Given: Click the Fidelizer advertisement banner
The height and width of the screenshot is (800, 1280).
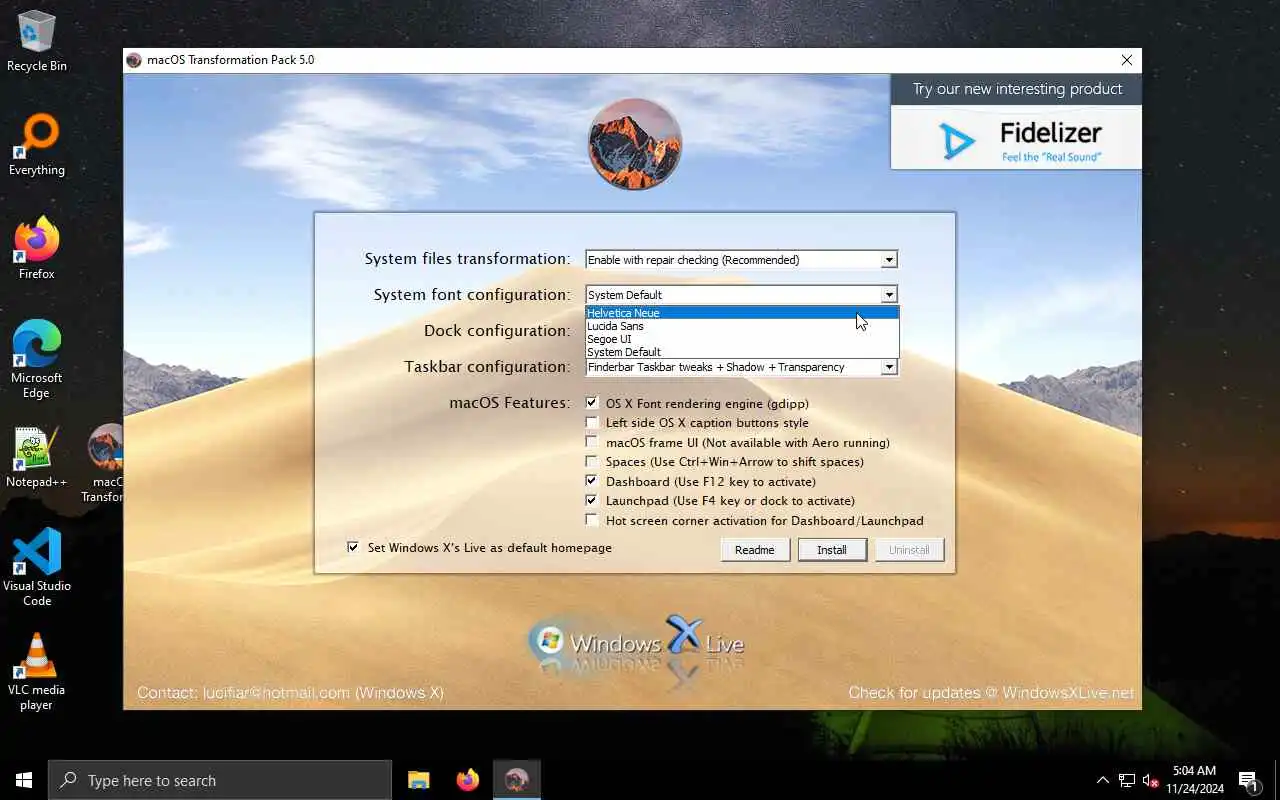Looking at the screenshot, I should click(x=1016, y=139).
